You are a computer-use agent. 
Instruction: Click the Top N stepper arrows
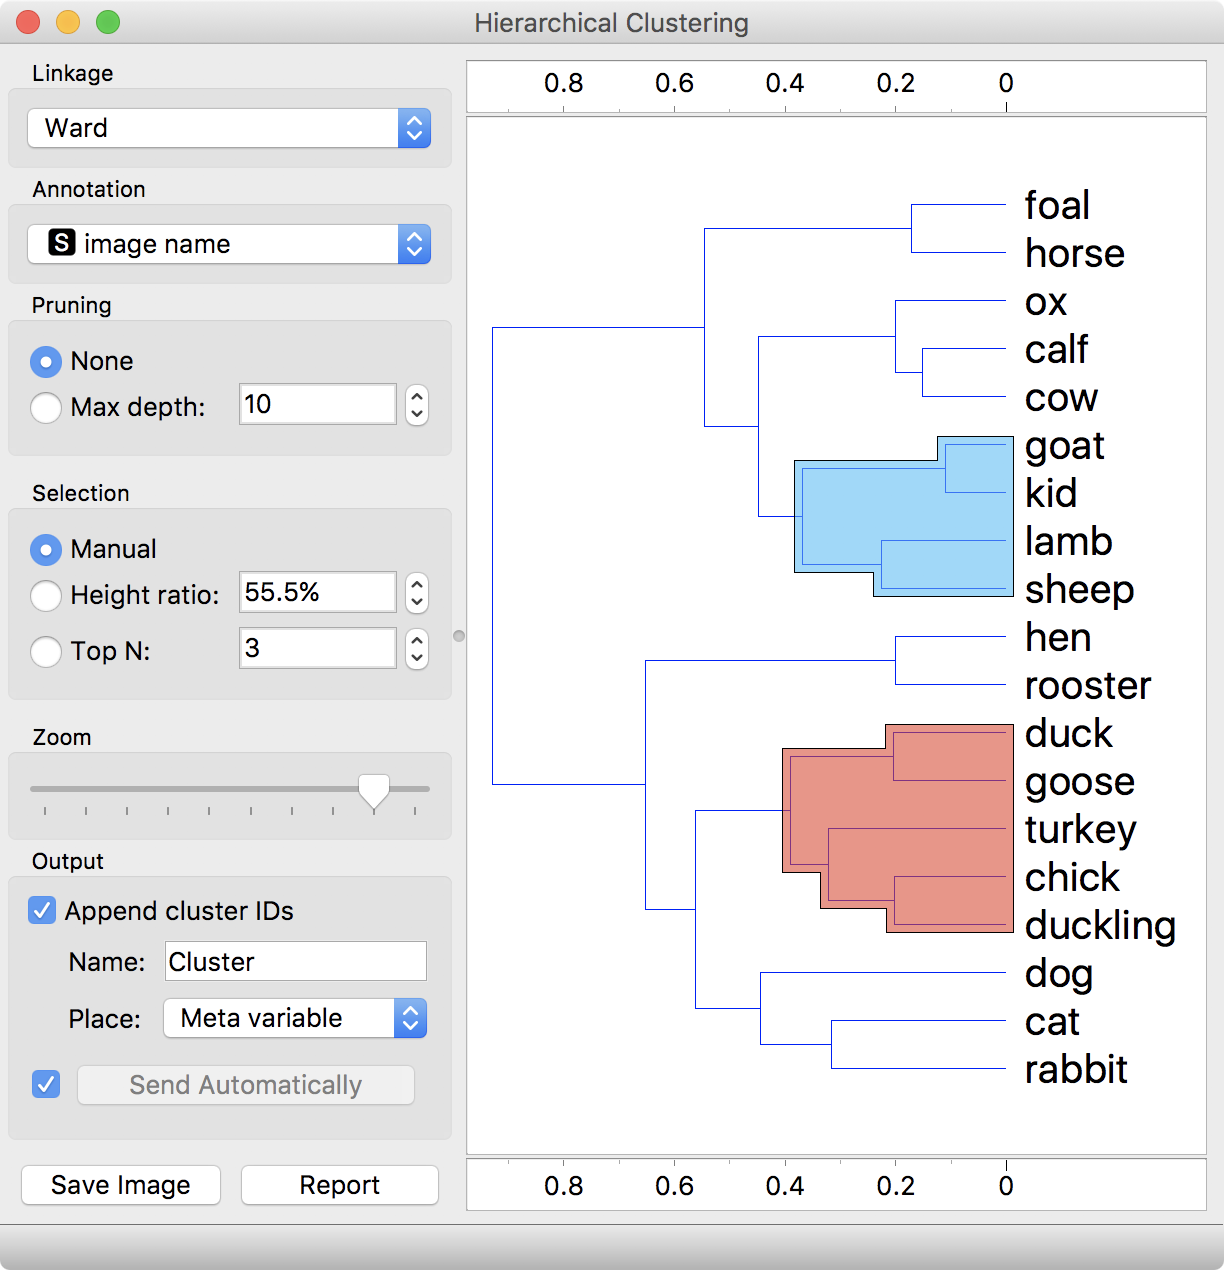[417, 649]
